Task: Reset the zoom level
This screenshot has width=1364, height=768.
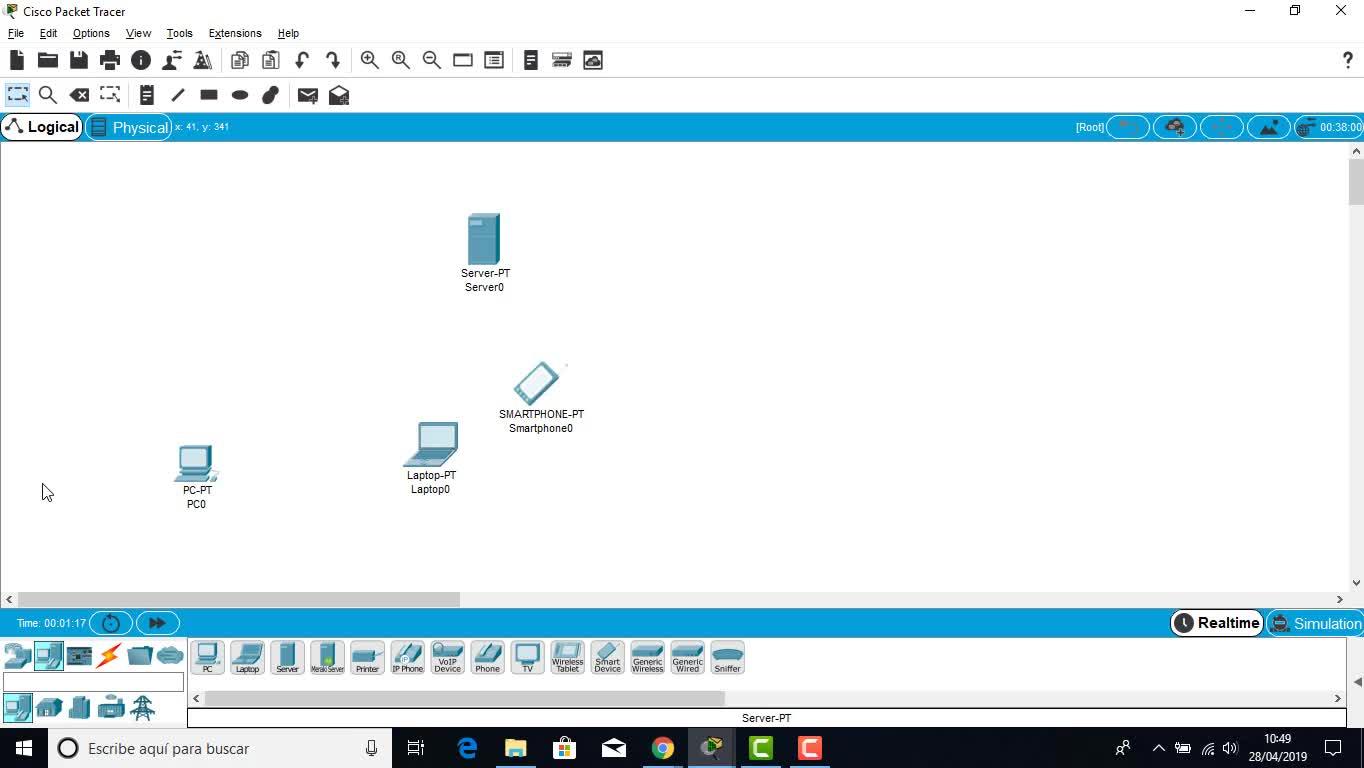Action: coord(401,60)
